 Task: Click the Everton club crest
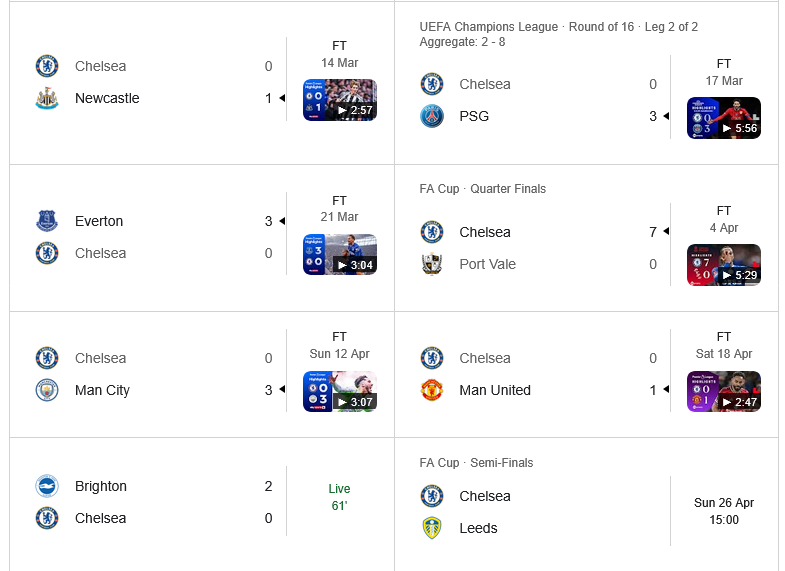pyautogui.click(x=46, y=221)
